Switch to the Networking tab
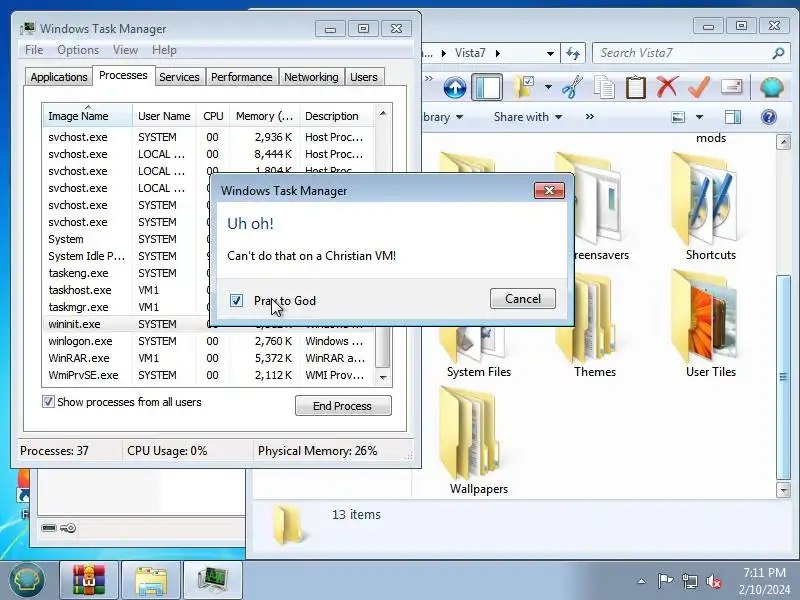Viewport: 800px width, 600px height. 311,77
